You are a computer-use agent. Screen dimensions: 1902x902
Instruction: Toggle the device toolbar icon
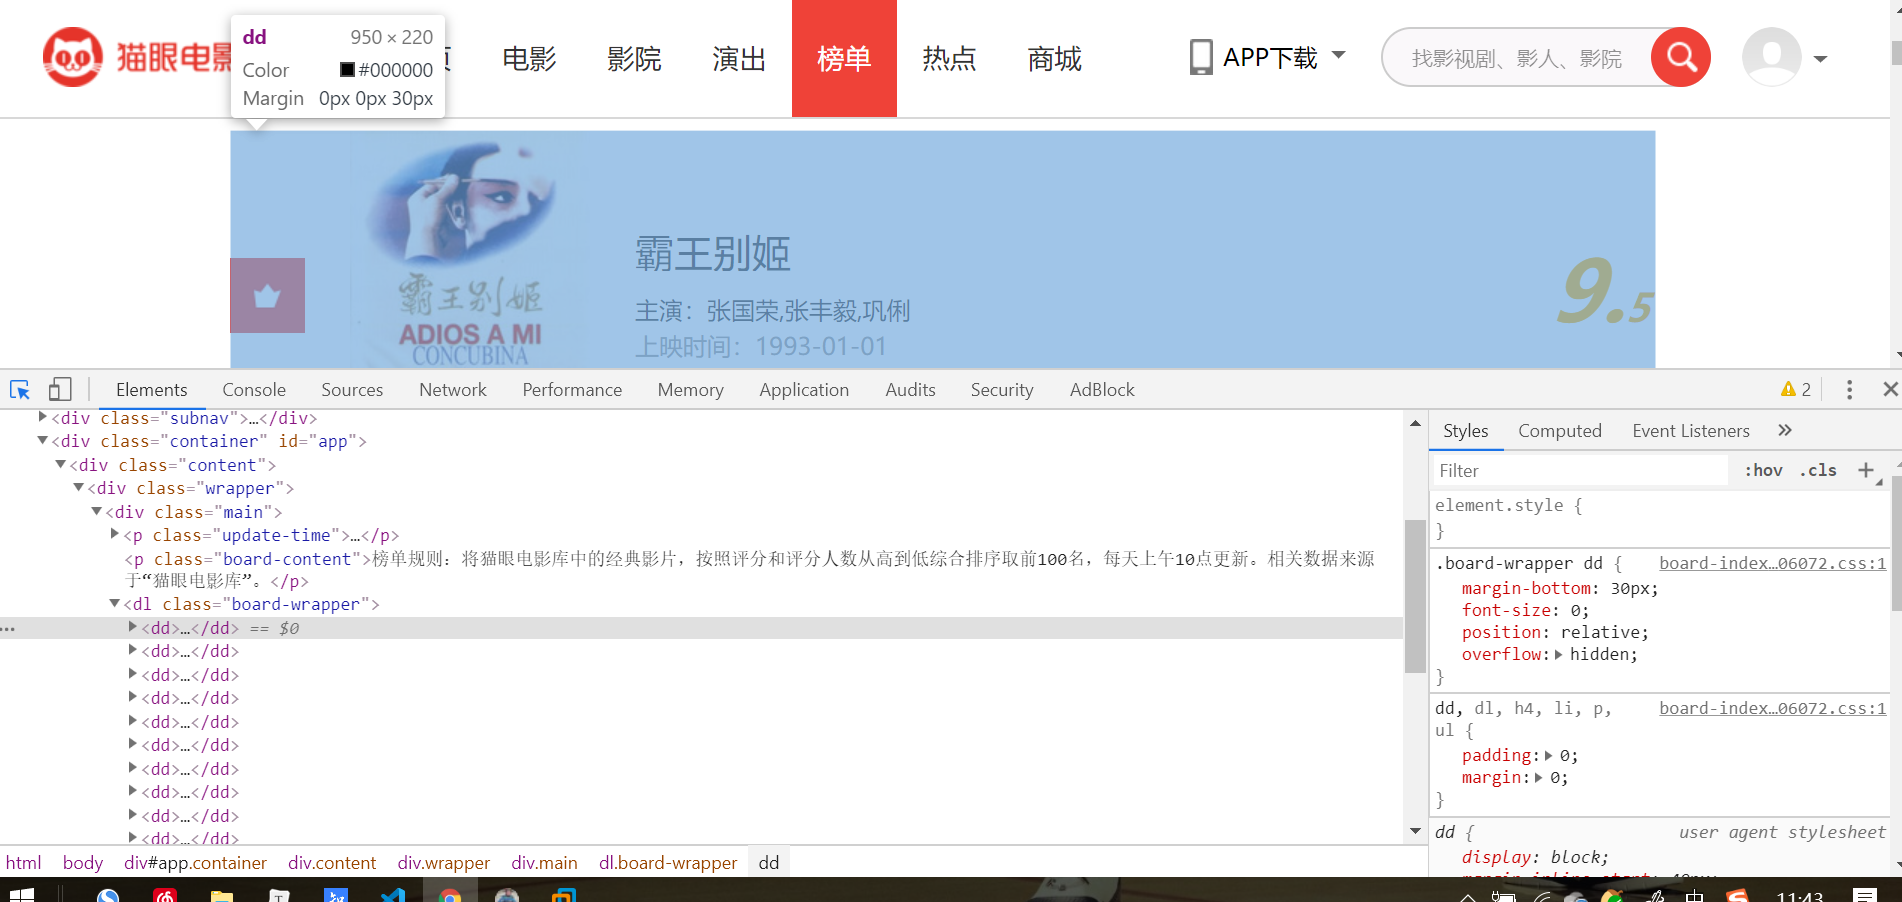pyautogui.click(x=60, y=389)
